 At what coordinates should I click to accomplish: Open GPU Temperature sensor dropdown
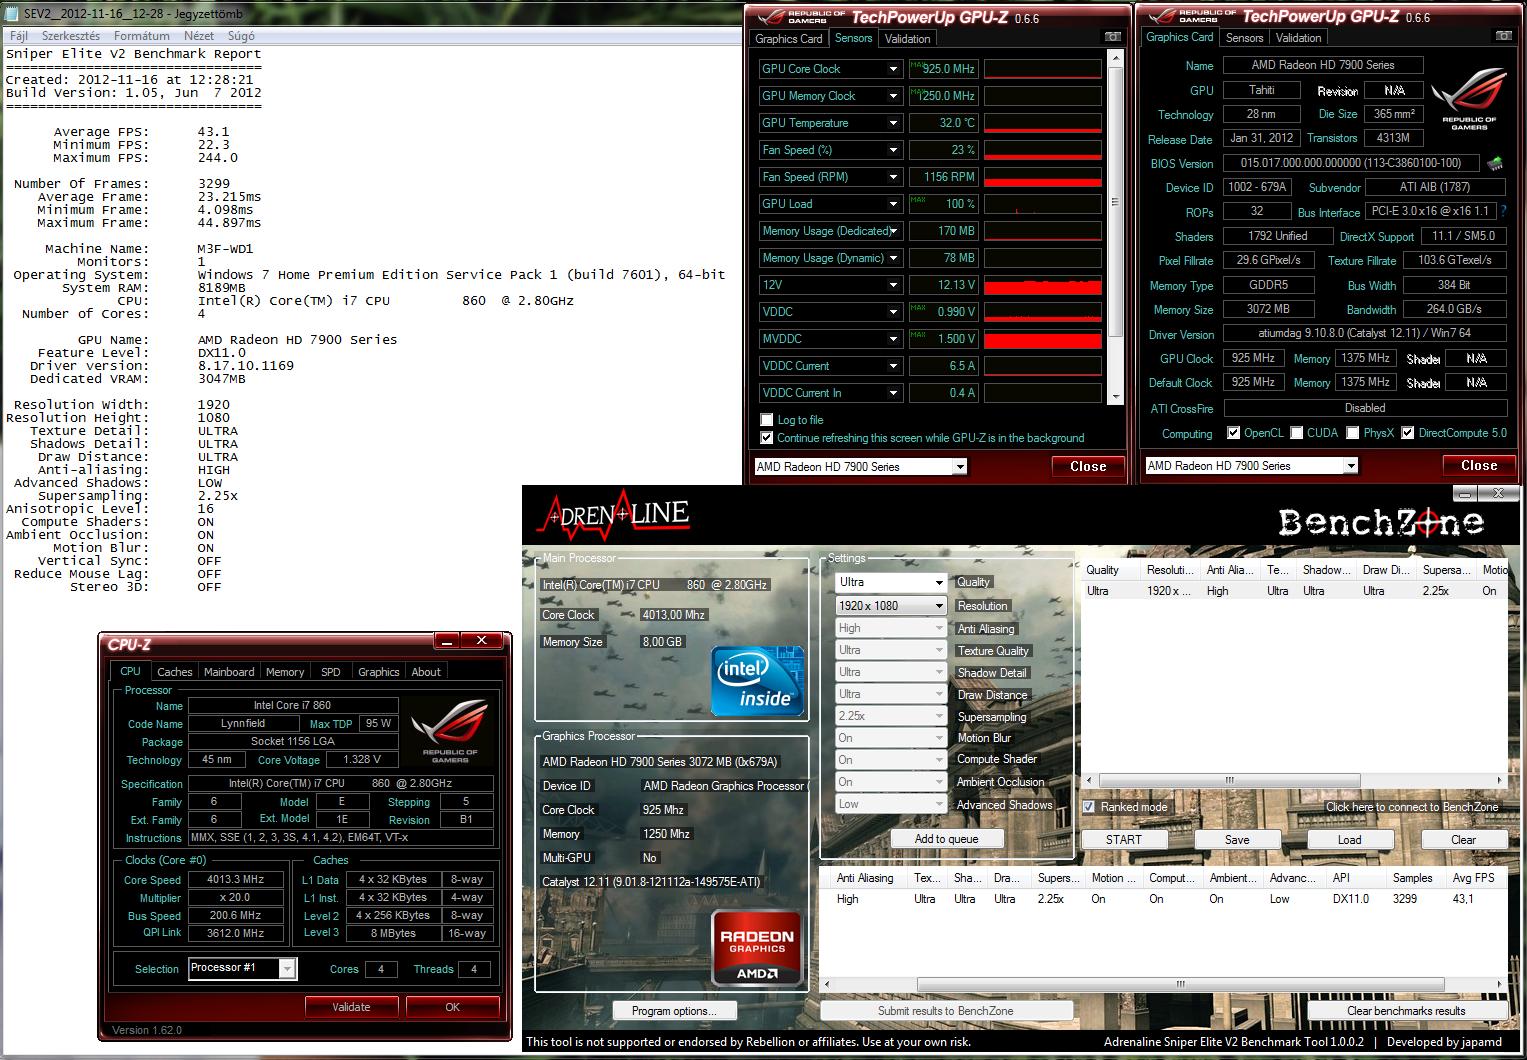pyautogui.click(x=893, y=123)
